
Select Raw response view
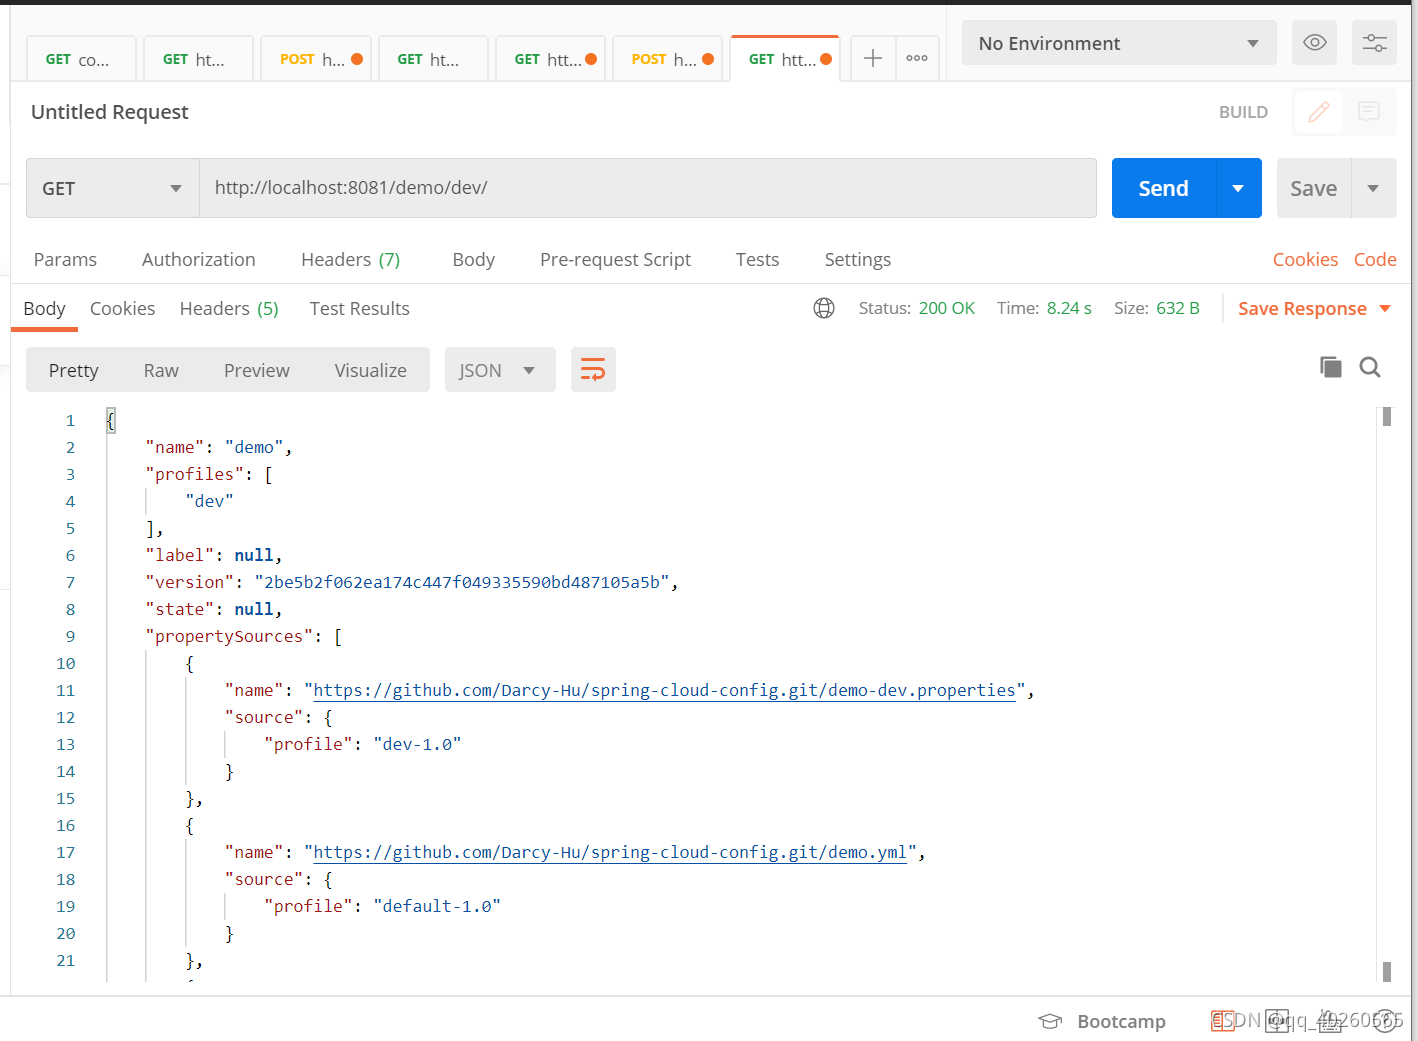(161, 370)
